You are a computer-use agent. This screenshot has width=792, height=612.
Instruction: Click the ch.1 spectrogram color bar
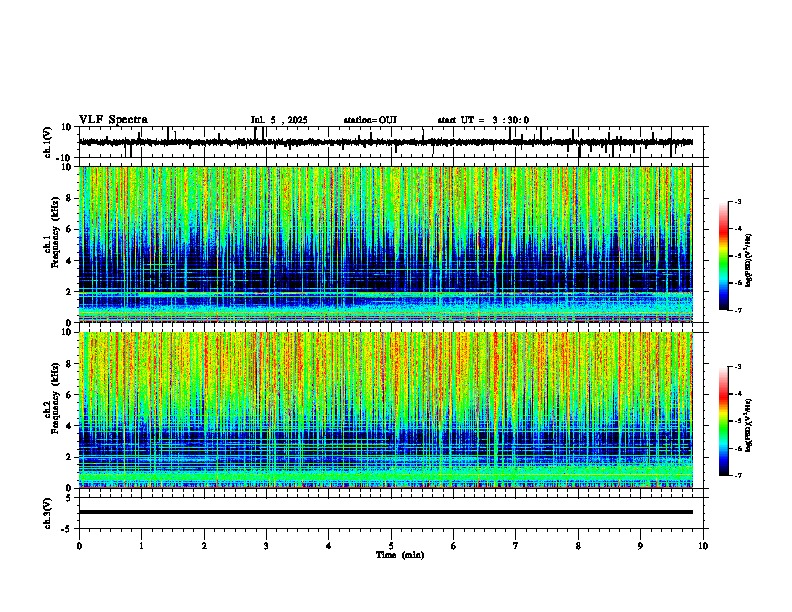pos(724,256)
